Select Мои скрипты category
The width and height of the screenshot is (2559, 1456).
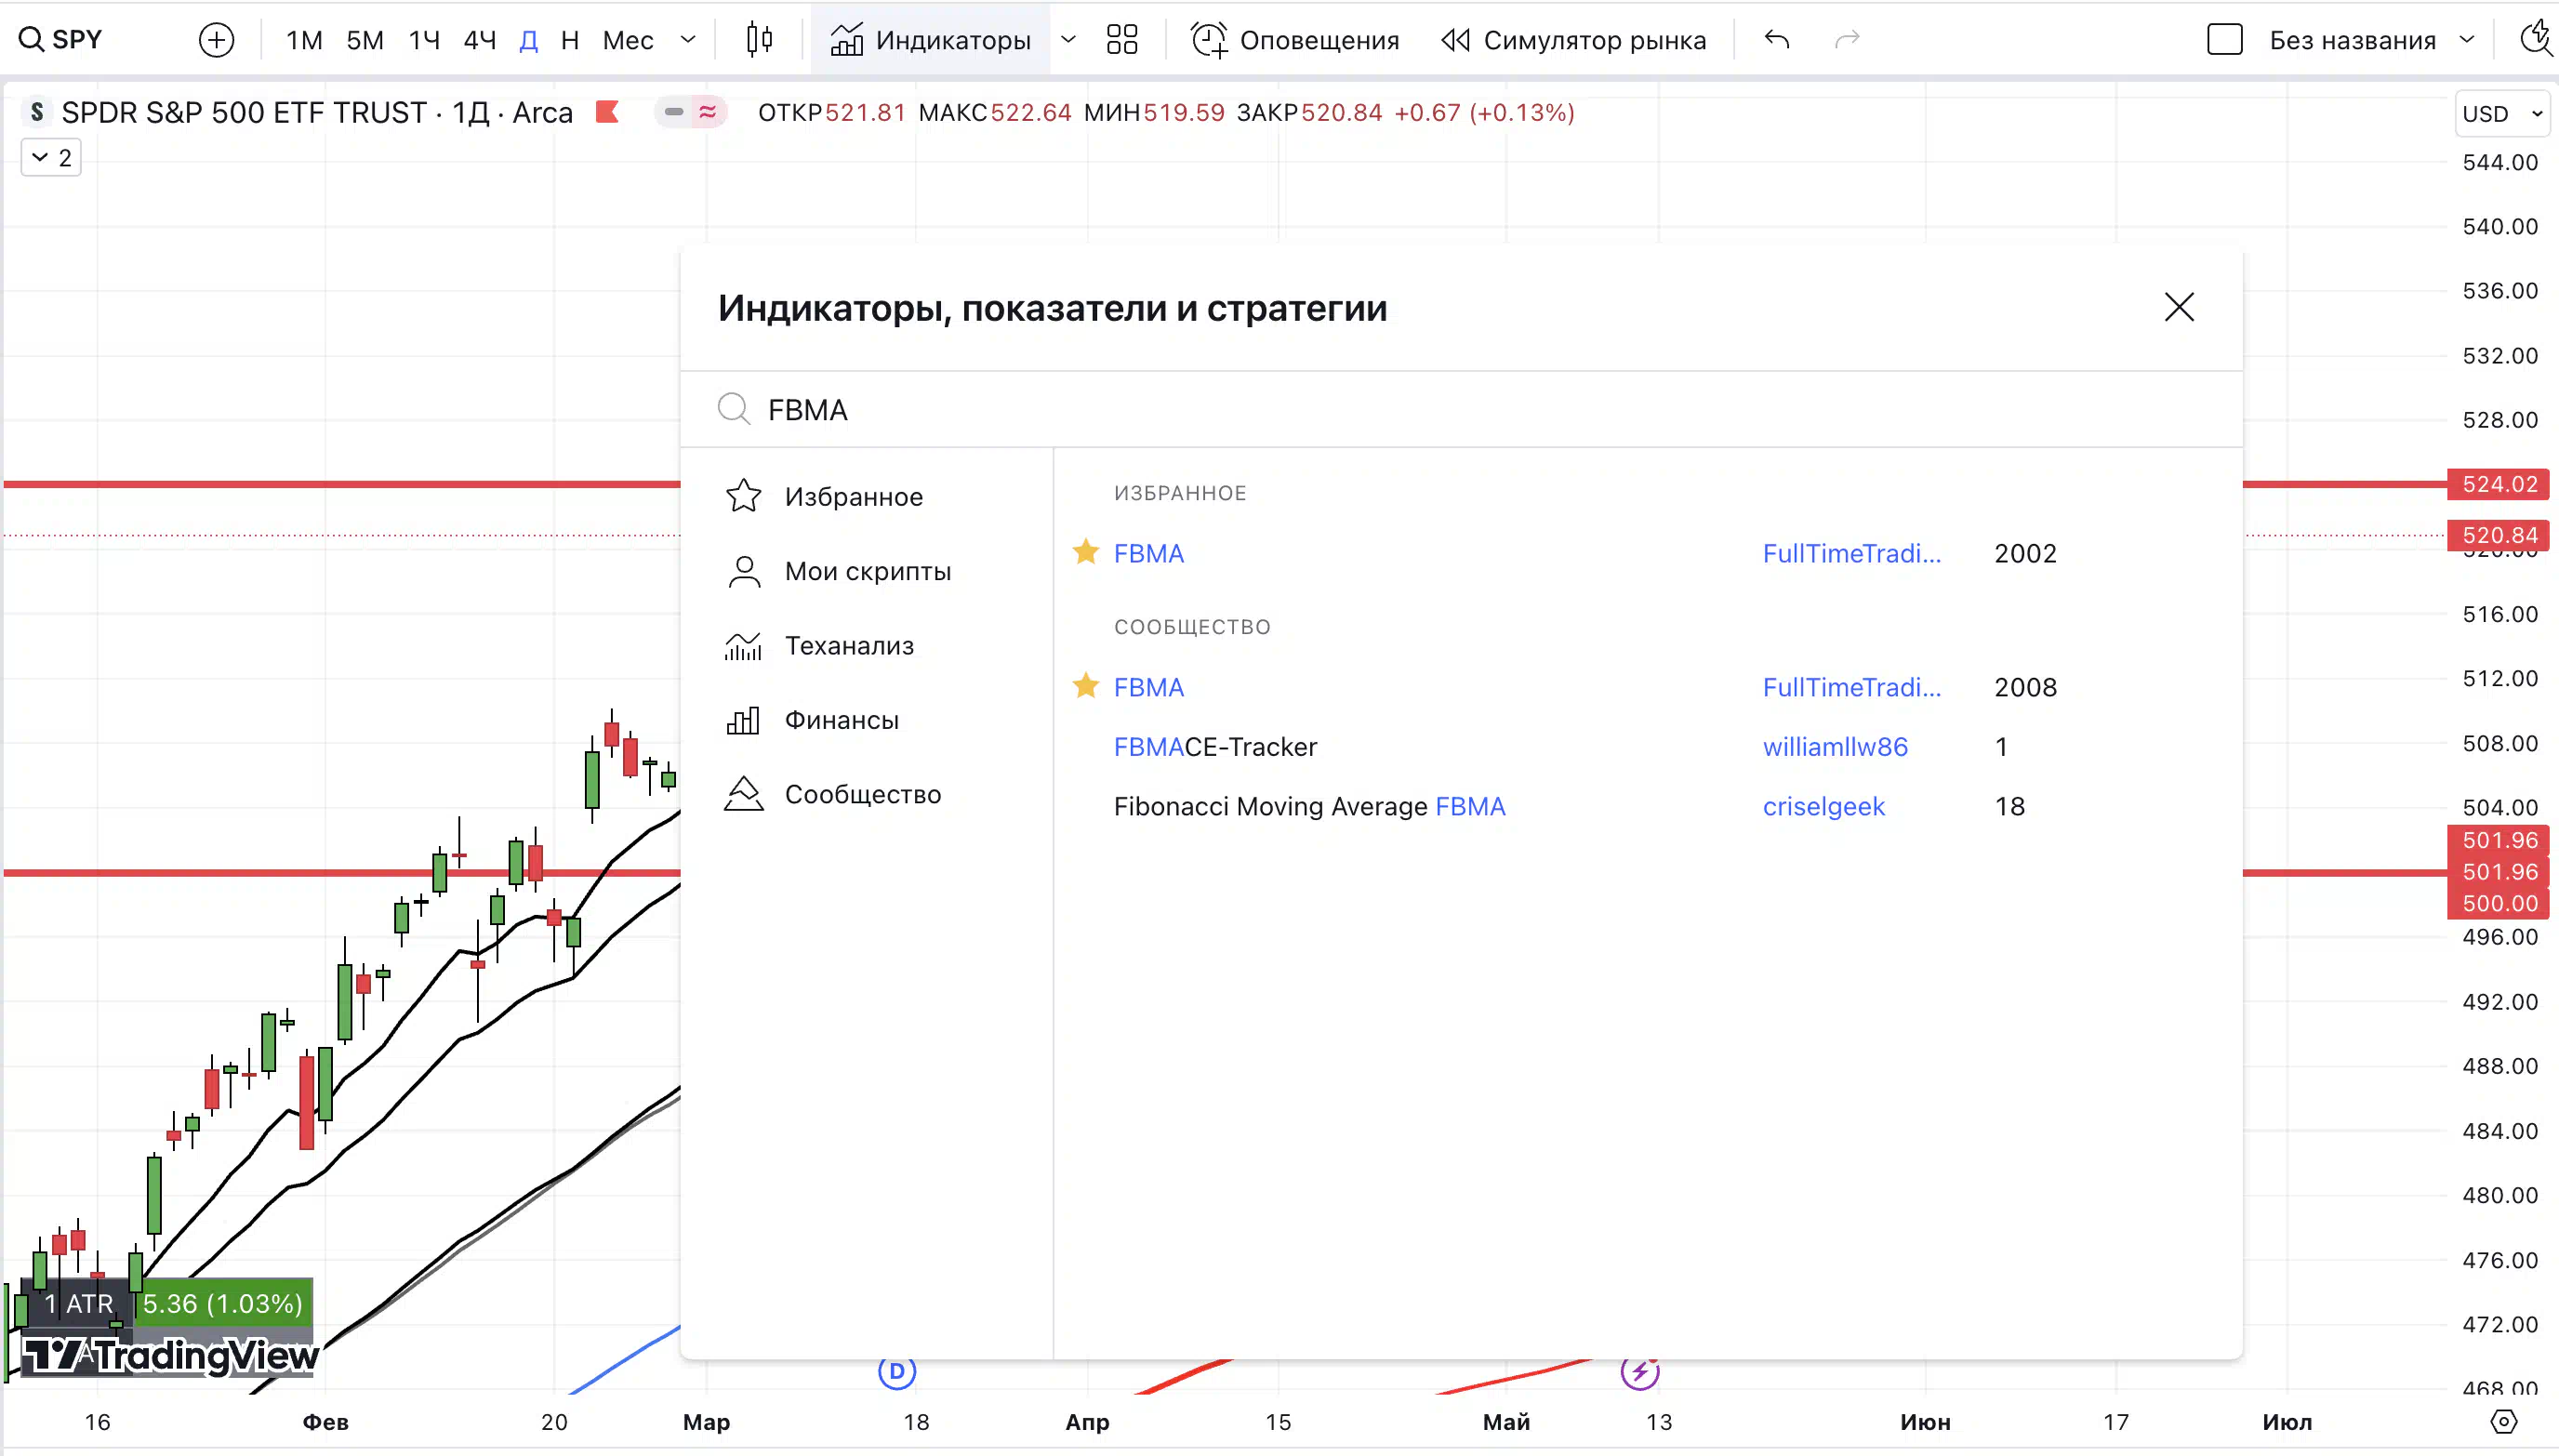(x=866, y=571)
